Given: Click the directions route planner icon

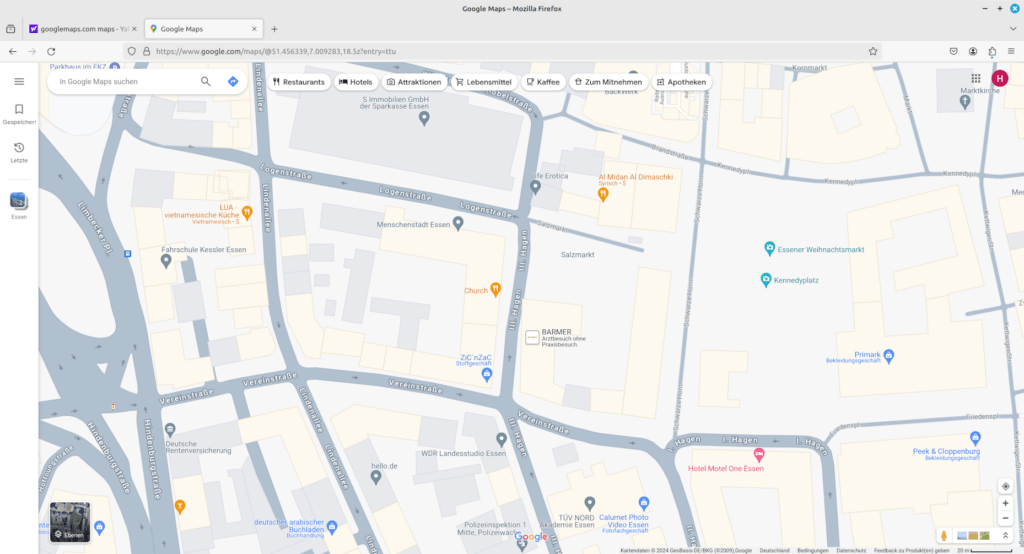Looking at the screenshot, I should (x=233, y=81).
